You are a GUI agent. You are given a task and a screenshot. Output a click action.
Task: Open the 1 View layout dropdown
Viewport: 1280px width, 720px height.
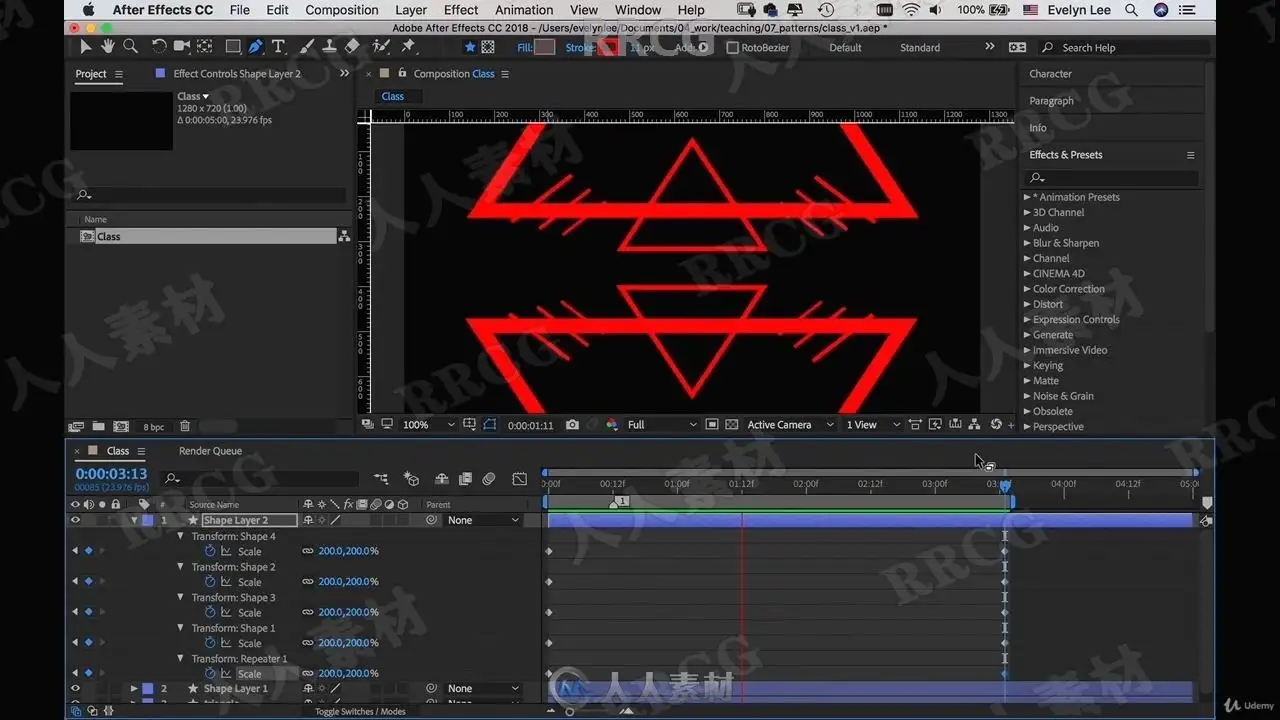[873, 425]
